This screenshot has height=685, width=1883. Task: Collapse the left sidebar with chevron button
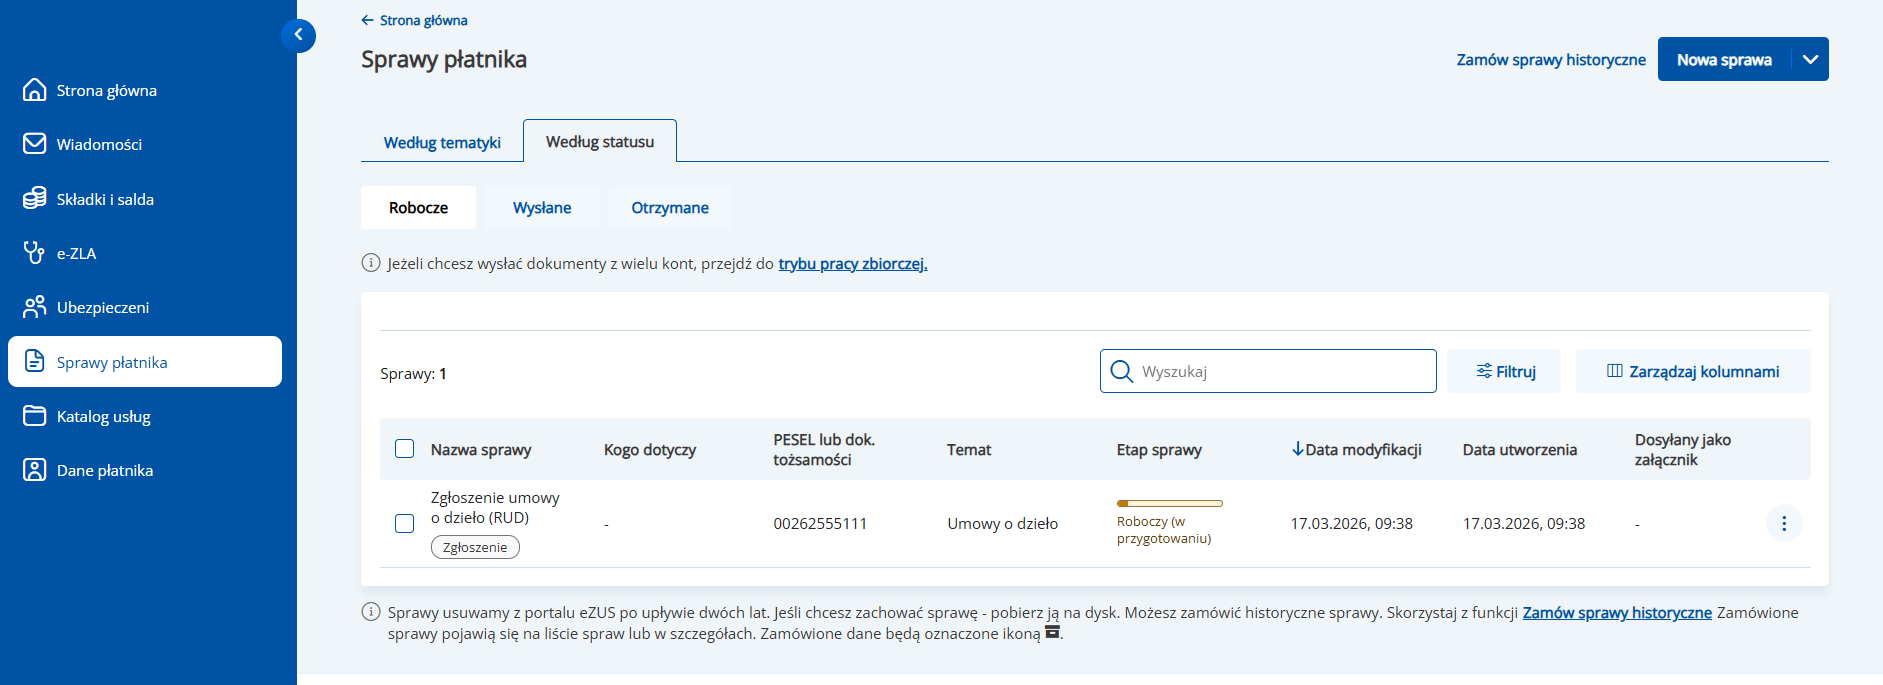coord(298,35)
